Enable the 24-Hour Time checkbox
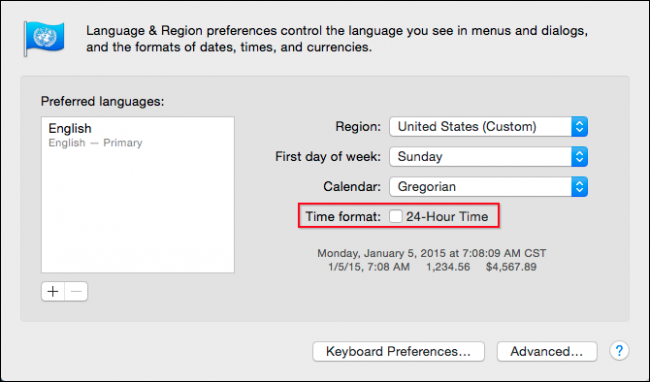 pos(395,216)
